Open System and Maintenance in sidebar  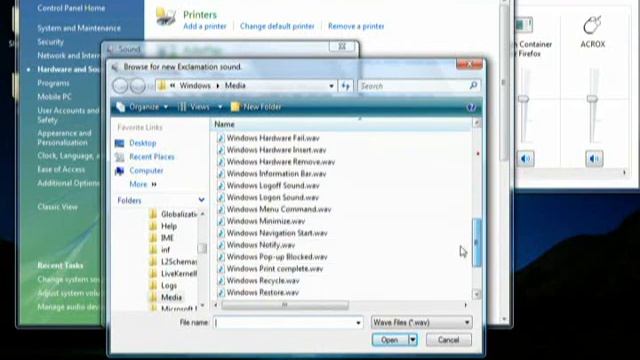79,28
